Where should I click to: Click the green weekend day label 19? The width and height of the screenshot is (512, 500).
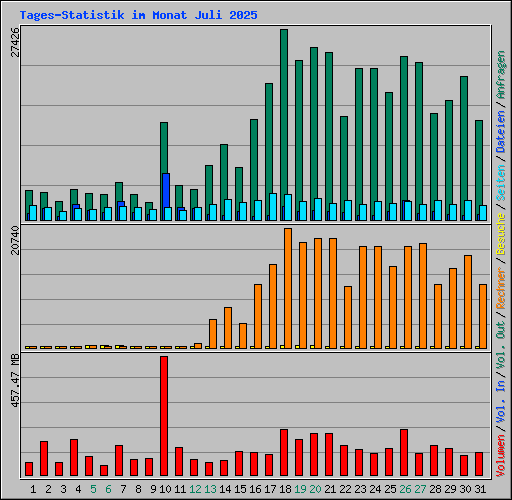coord(300,489)
